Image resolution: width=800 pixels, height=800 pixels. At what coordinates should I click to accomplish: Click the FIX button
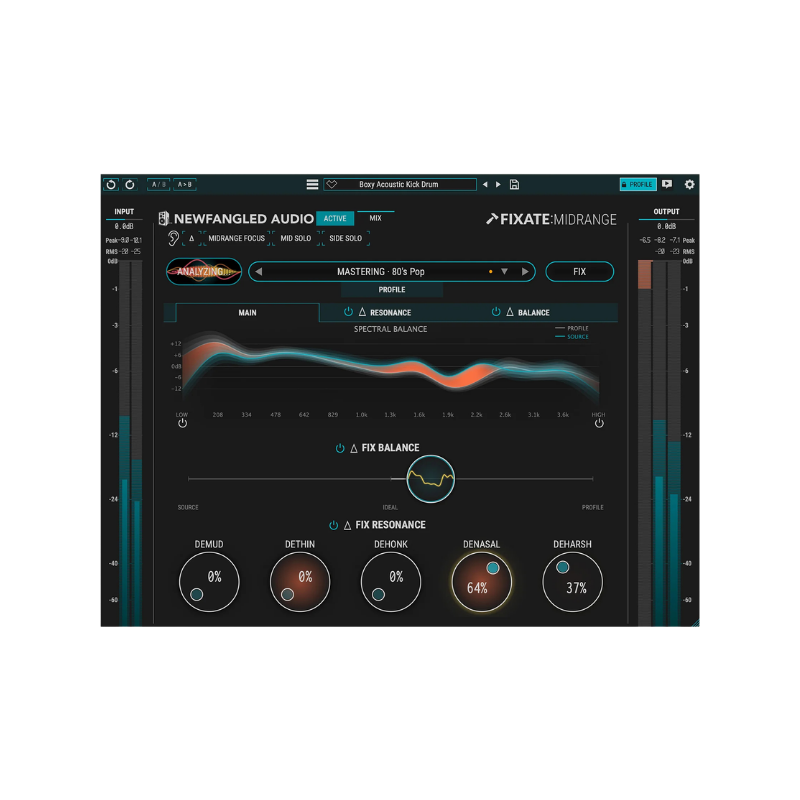(580, 271)
